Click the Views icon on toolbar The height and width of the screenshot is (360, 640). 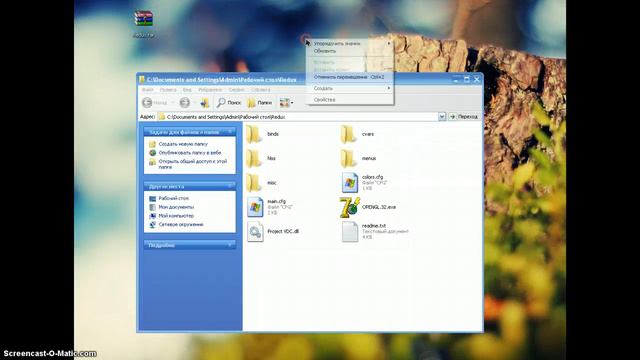pyautogui.click(x=284, y=103)
